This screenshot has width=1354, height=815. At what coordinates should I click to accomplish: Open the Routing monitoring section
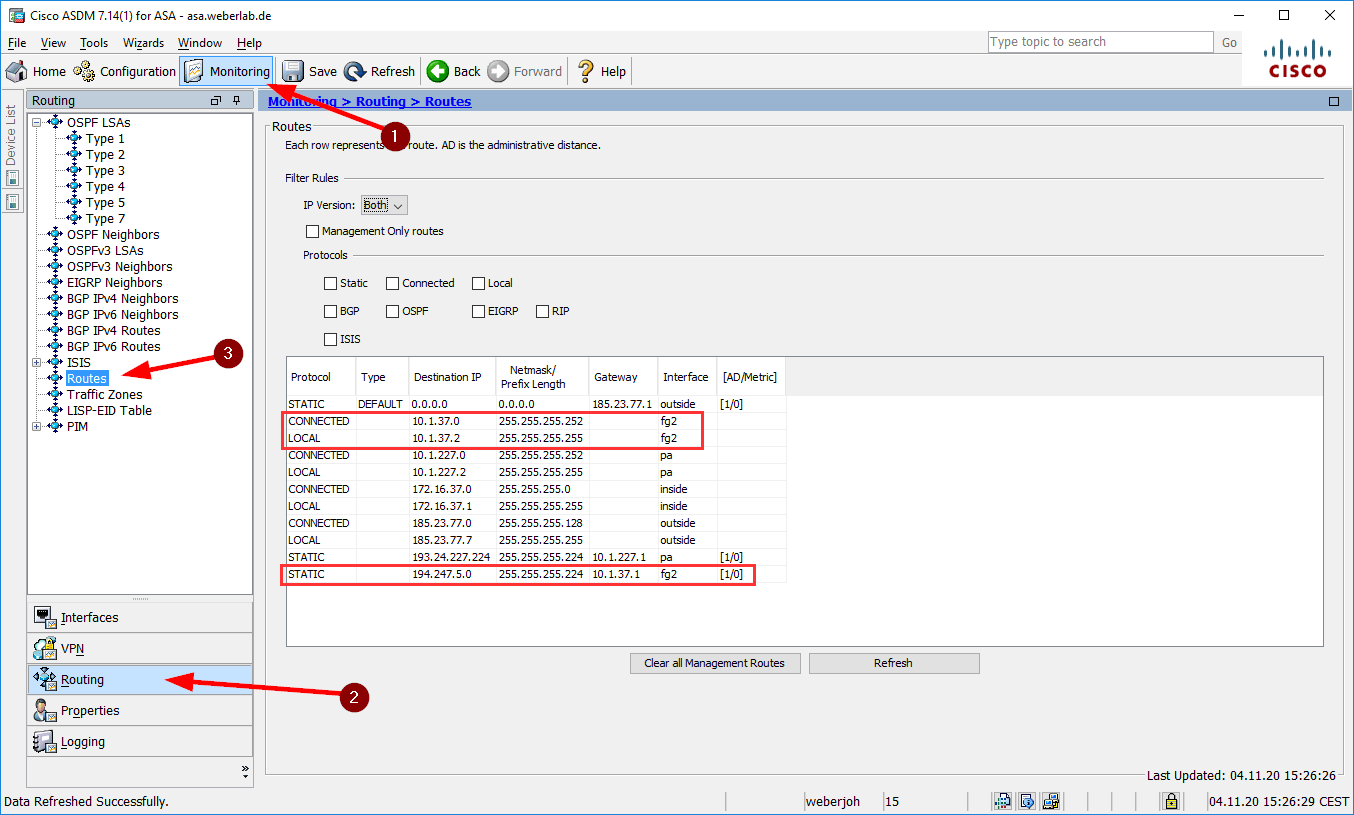(140, 679)
